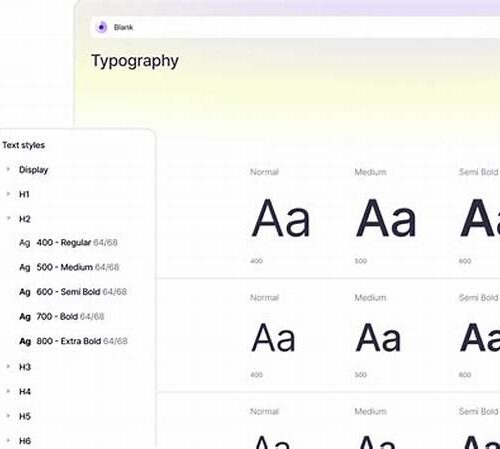The height and width of the screenshot is (449, 500).
Task: Select the second row Medium Aa specimen
Action: pyautogui.click(x=378, y=338)
